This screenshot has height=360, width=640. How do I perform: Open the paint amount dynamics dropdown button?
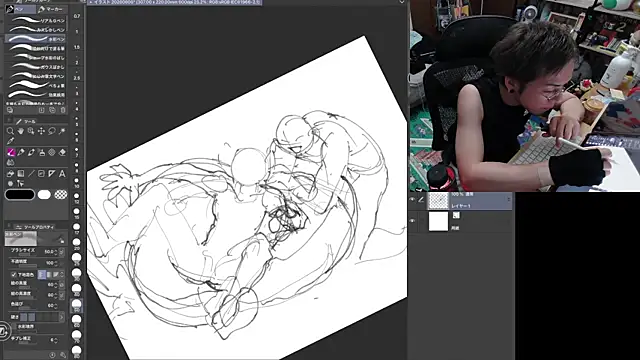pyautogui.click(x=62, y=284)
